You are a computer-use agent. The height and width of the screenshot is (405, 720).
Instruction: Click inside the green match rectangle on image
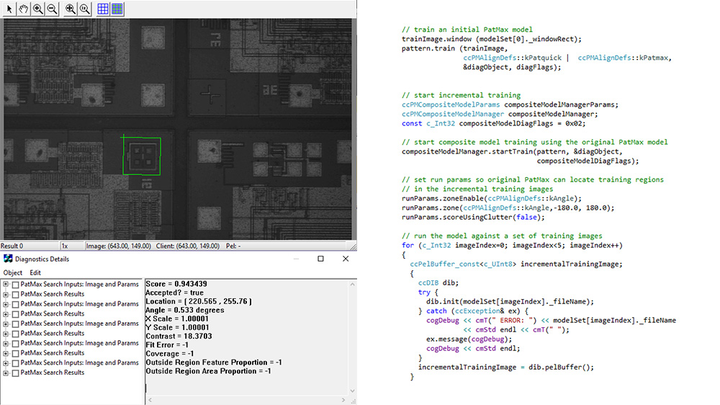tap(139, 157)
